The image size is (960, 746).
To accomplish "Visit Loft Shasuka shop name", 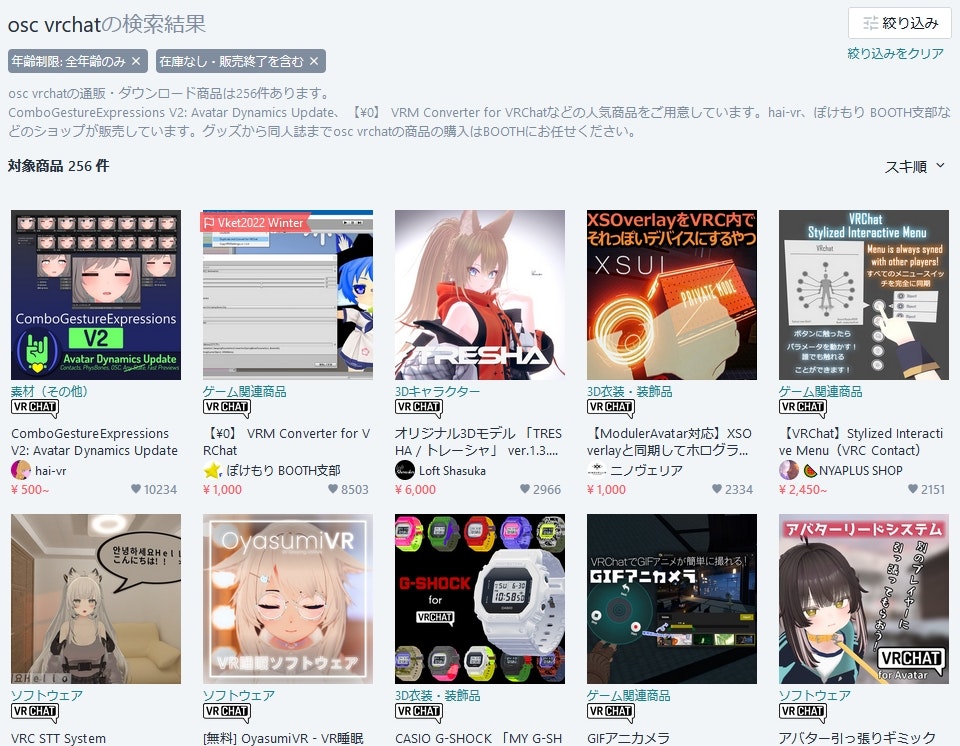I will click(x=452, y=470).
